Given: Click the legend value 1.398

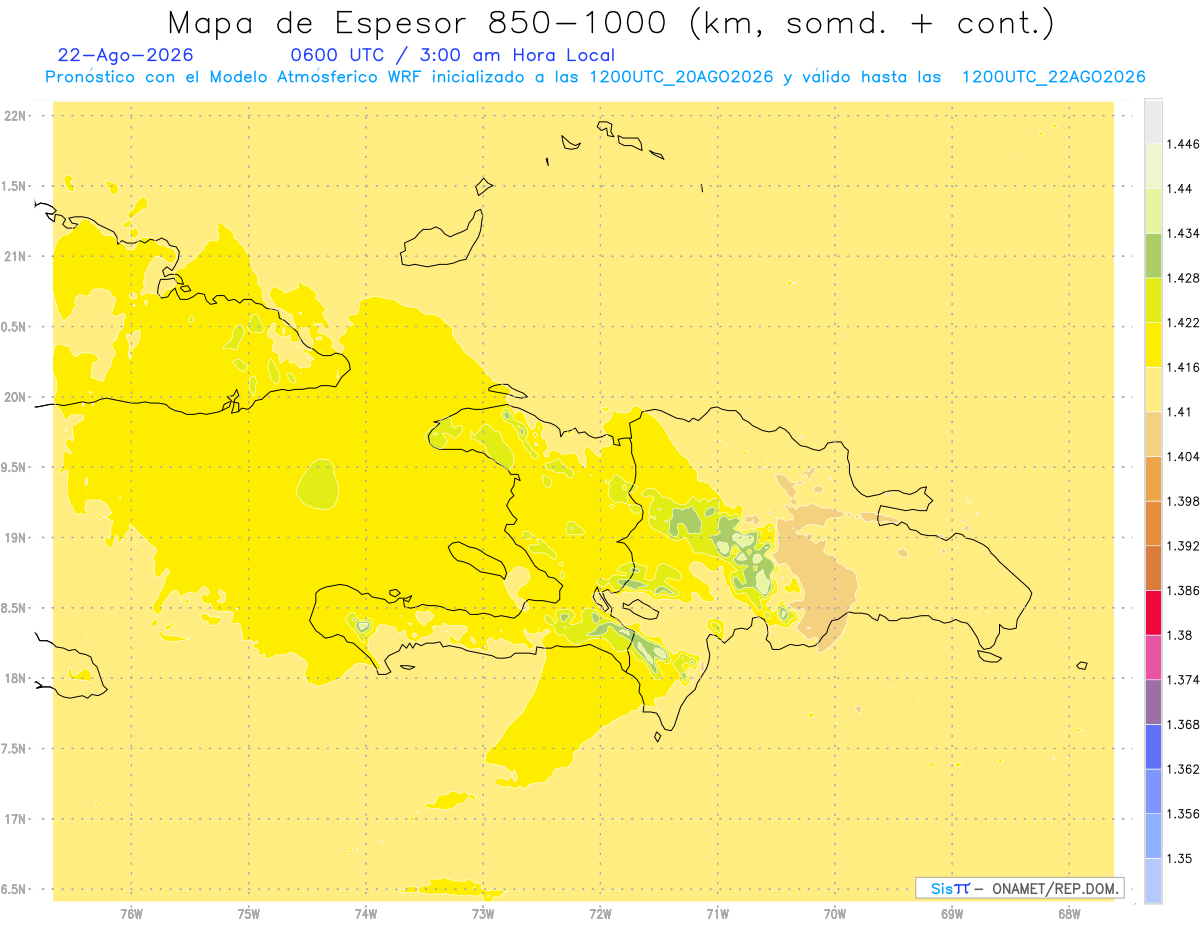Looking at the screenshot, I should pyautogui.click(x=1184, y=501).
